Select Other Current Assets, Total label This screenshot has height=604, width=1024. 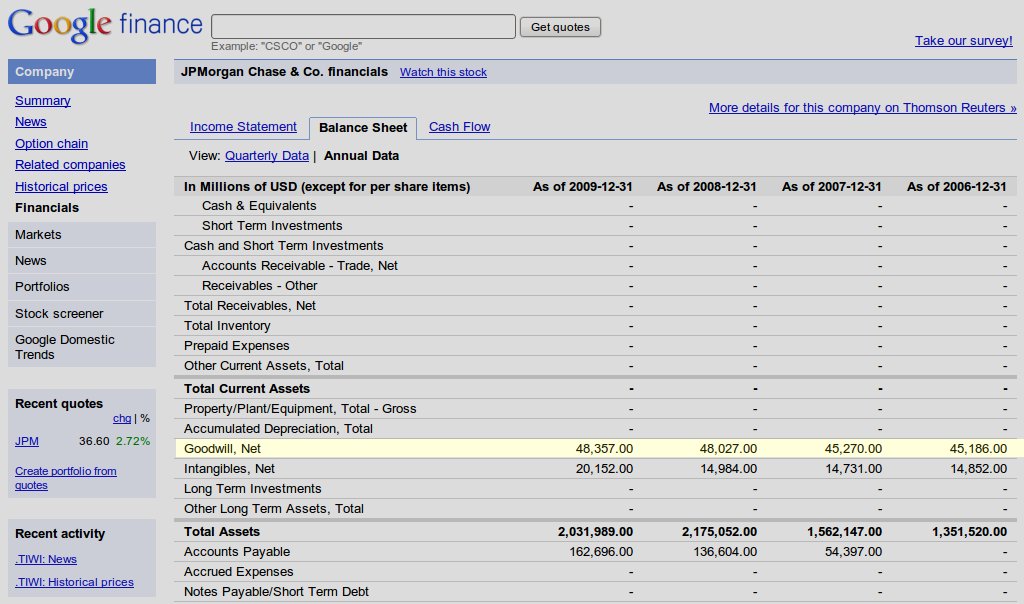click(264, 366)
